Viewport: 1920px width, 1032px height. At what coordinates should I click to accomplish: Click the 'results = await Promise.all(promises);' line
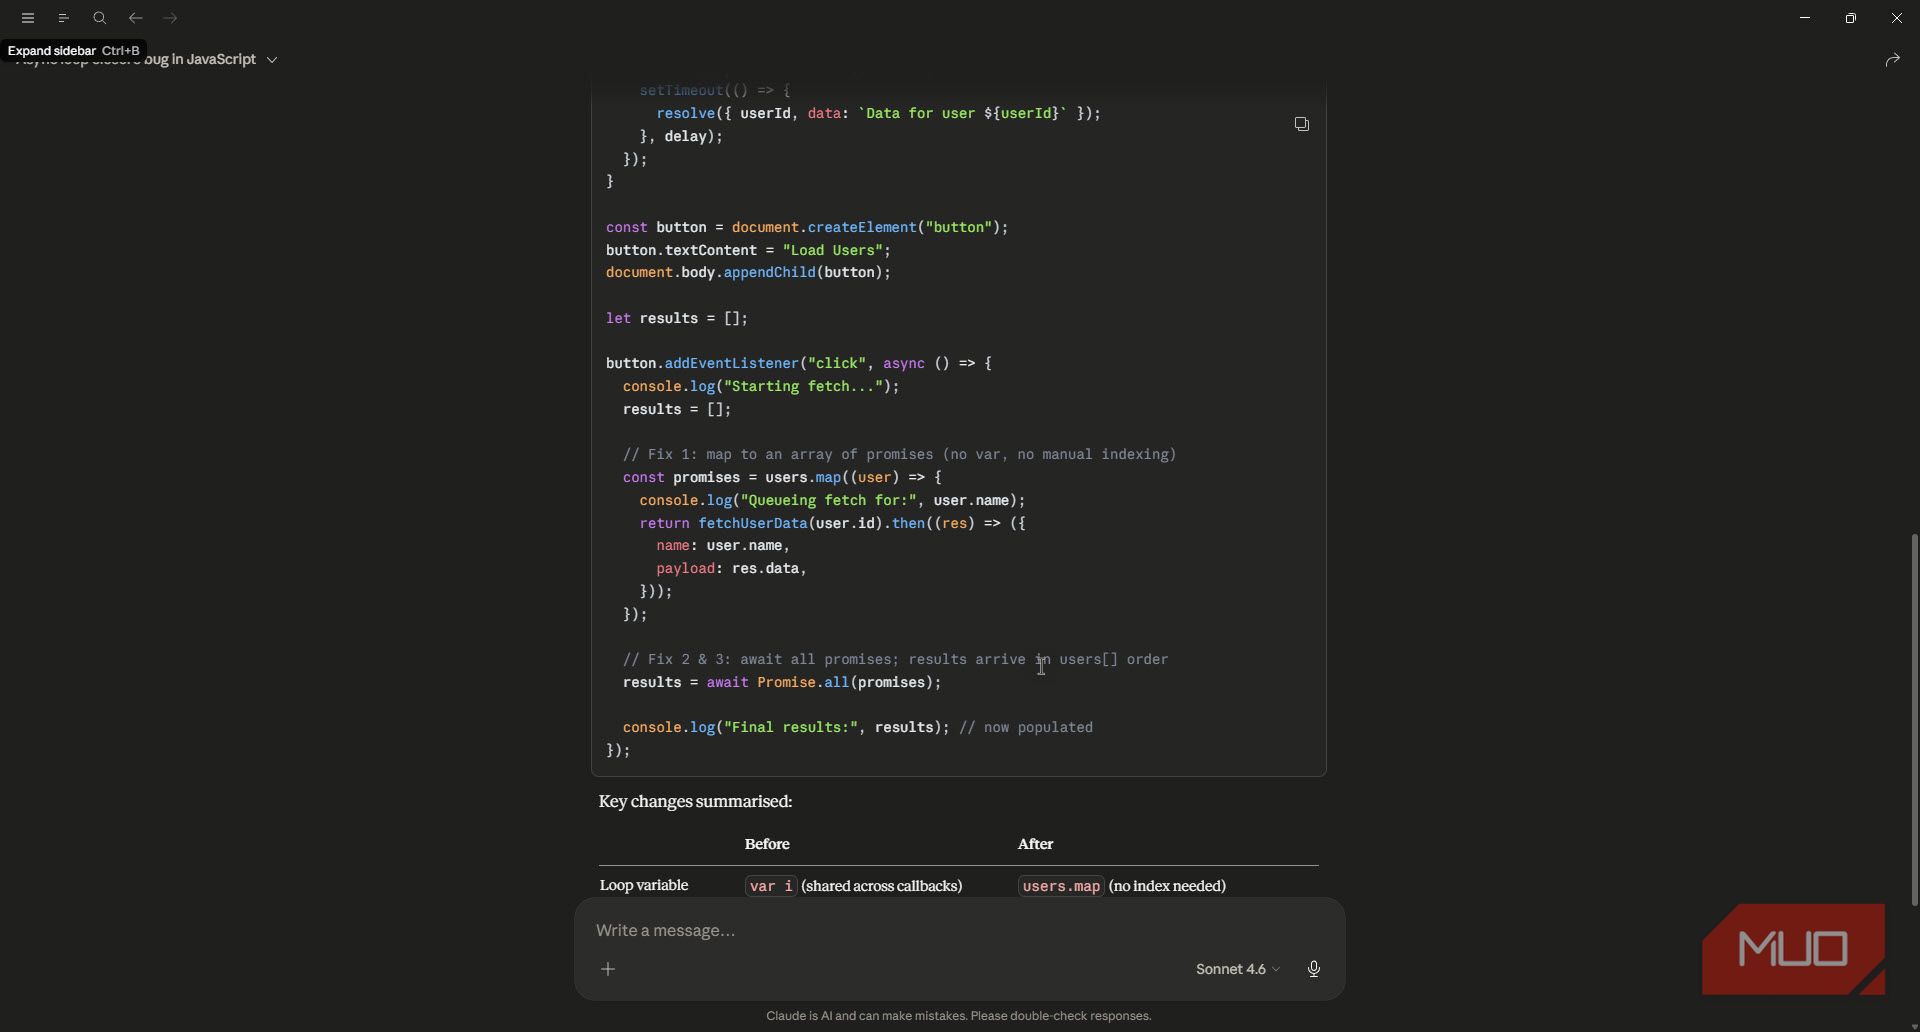tap(782, 683)
